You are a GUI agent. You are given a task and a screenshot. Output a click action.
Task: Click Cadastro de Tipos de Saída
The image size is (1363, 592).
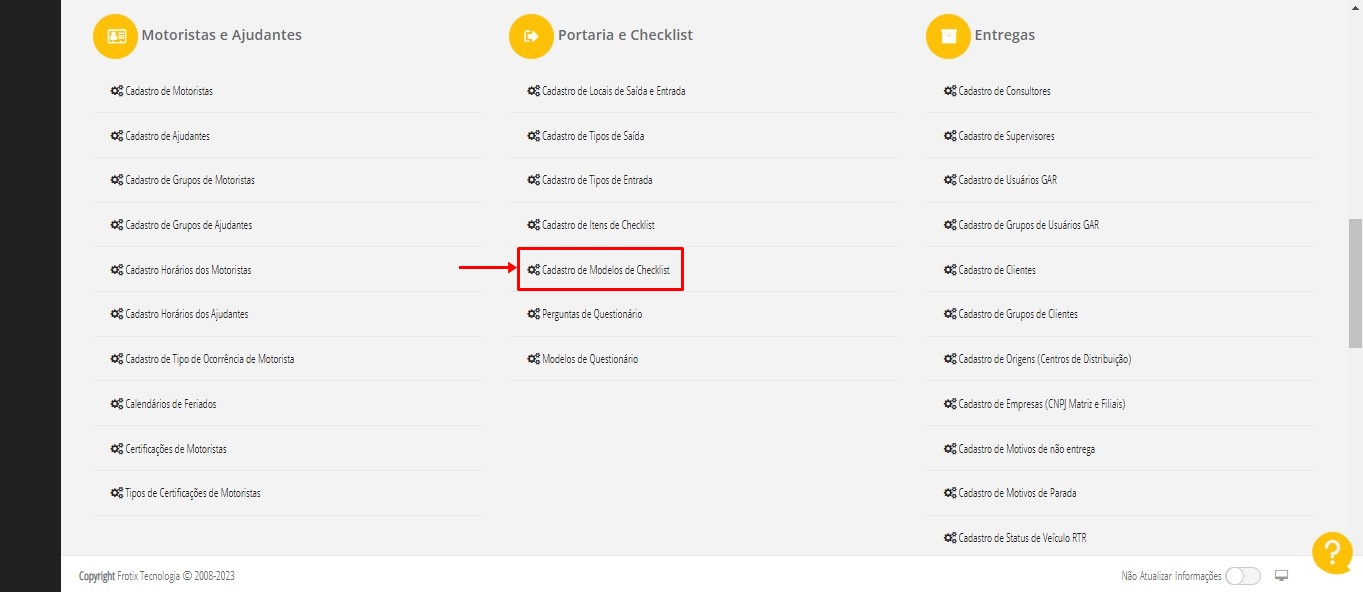592,136
